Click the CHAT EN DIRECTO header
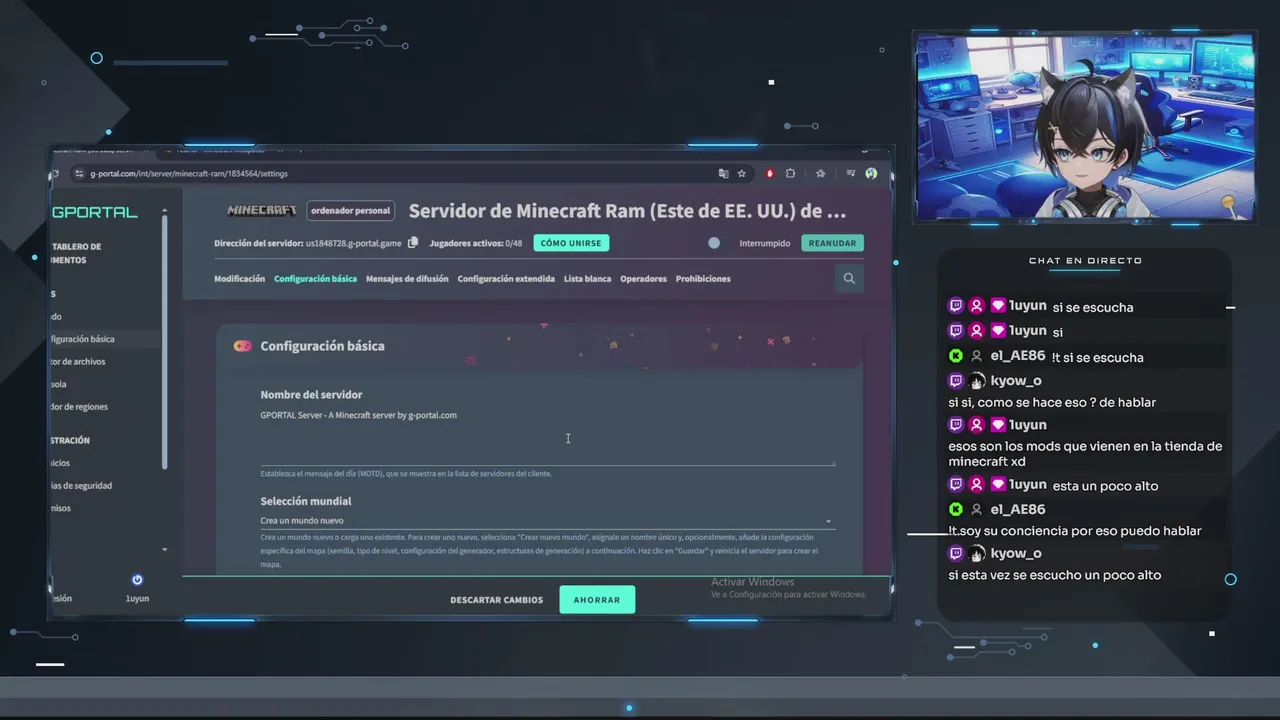This screenshot has width=1280, height=720. 1085,261
